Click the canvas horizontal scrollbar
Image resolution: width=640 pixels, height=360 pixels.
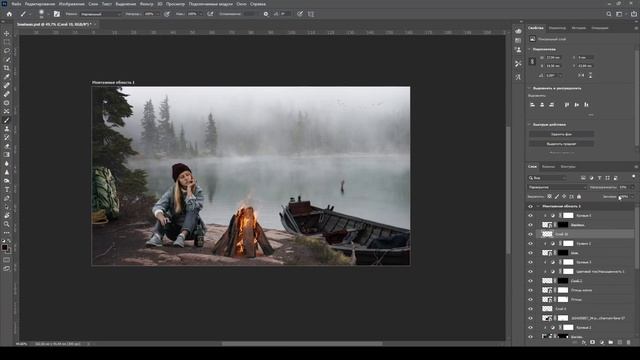pos(302,344)
